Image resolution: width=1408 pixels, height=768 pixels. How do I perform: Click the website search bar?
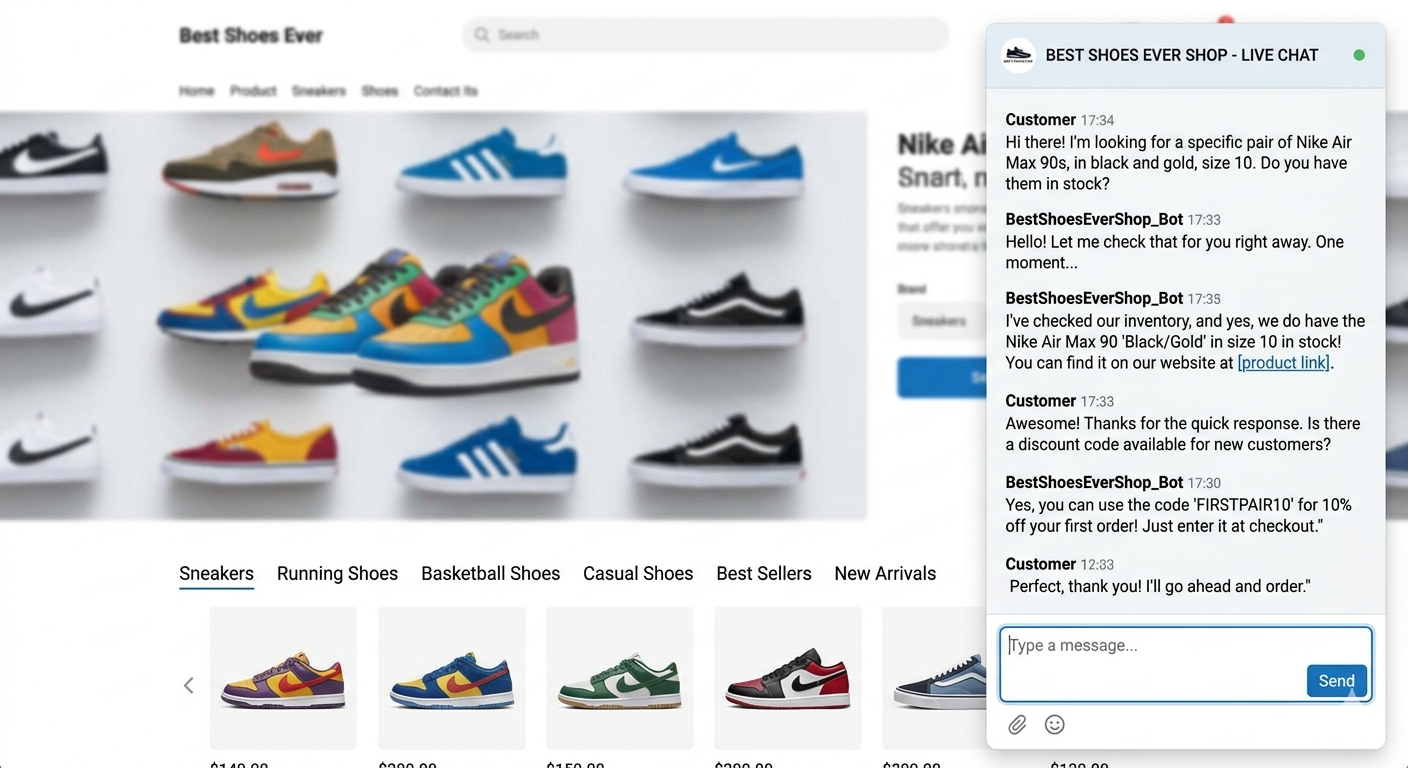(705, 35)
